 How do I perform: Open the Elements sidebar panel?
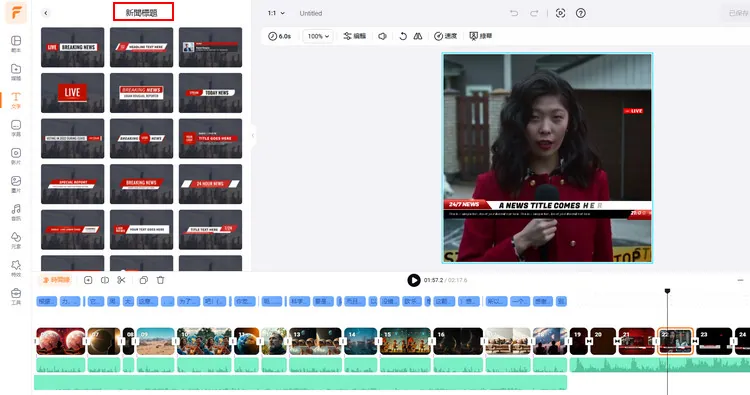16,240
